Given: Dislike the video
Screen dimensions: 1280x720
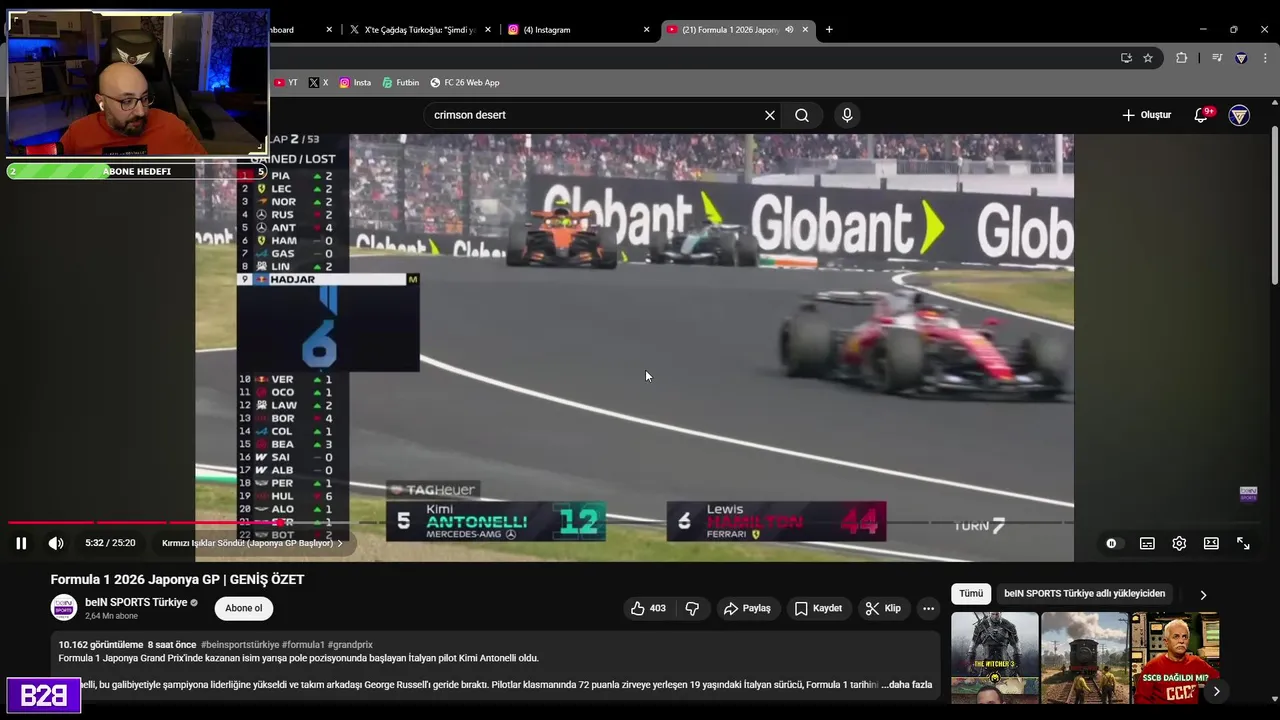Looking at the screenshot, I should point(692,608).
